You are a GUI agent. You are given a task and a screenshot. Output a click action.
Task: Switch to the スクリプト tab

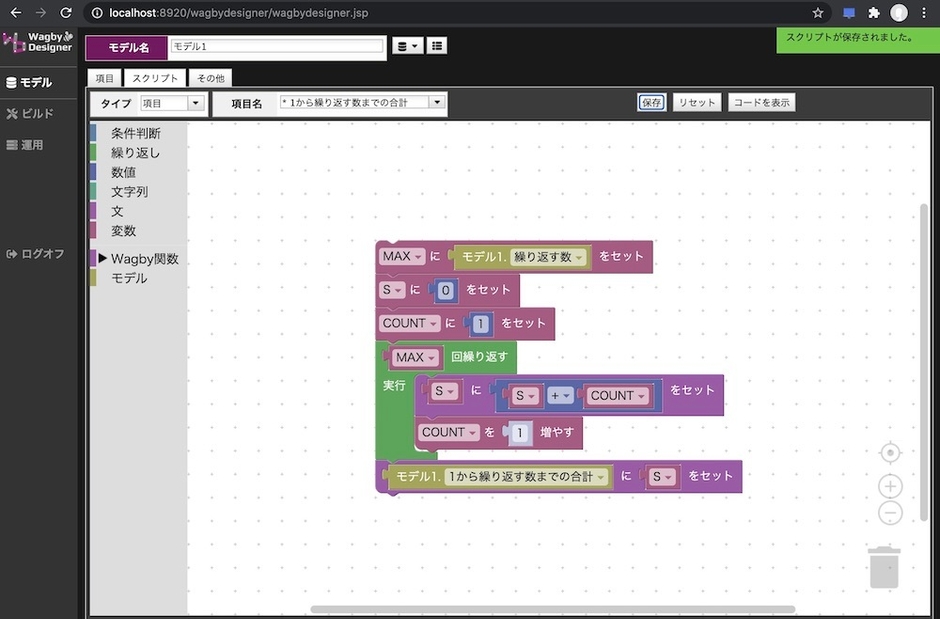(155, 77)
